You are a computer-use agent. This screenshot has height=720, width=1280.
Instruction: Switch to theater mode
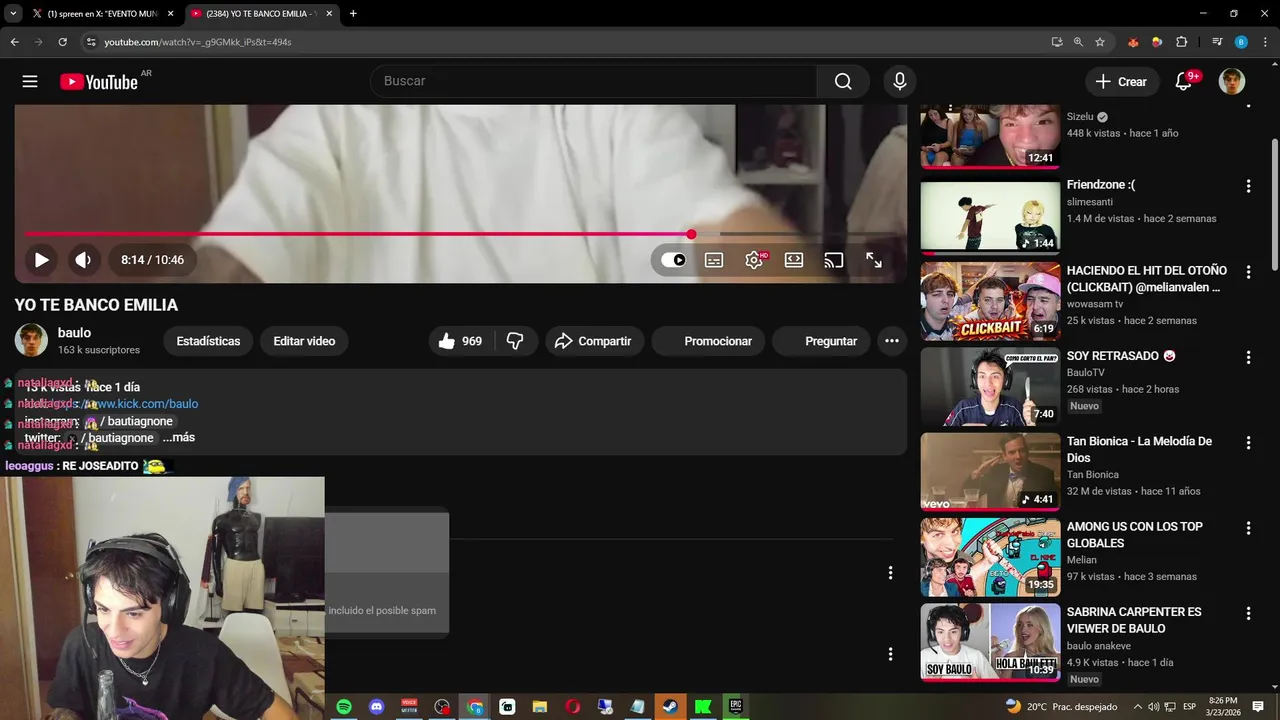coord(794,260)
